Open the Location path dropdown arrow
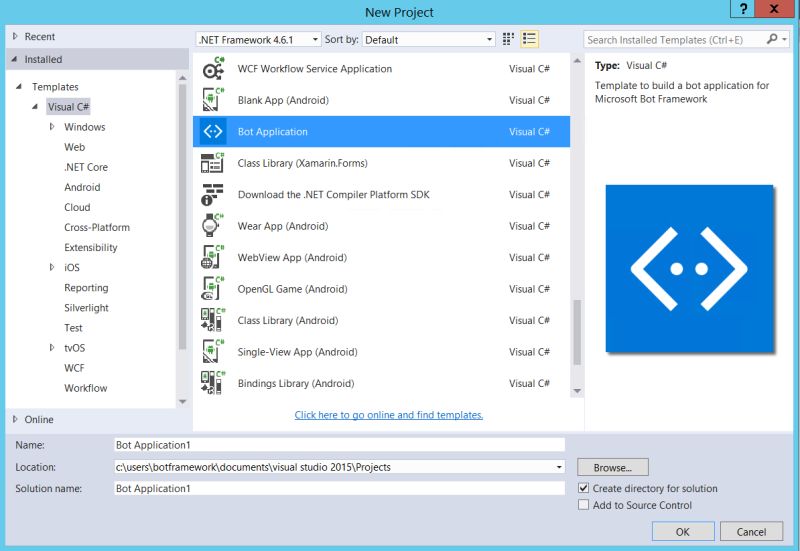 click(x=559, y=467)
